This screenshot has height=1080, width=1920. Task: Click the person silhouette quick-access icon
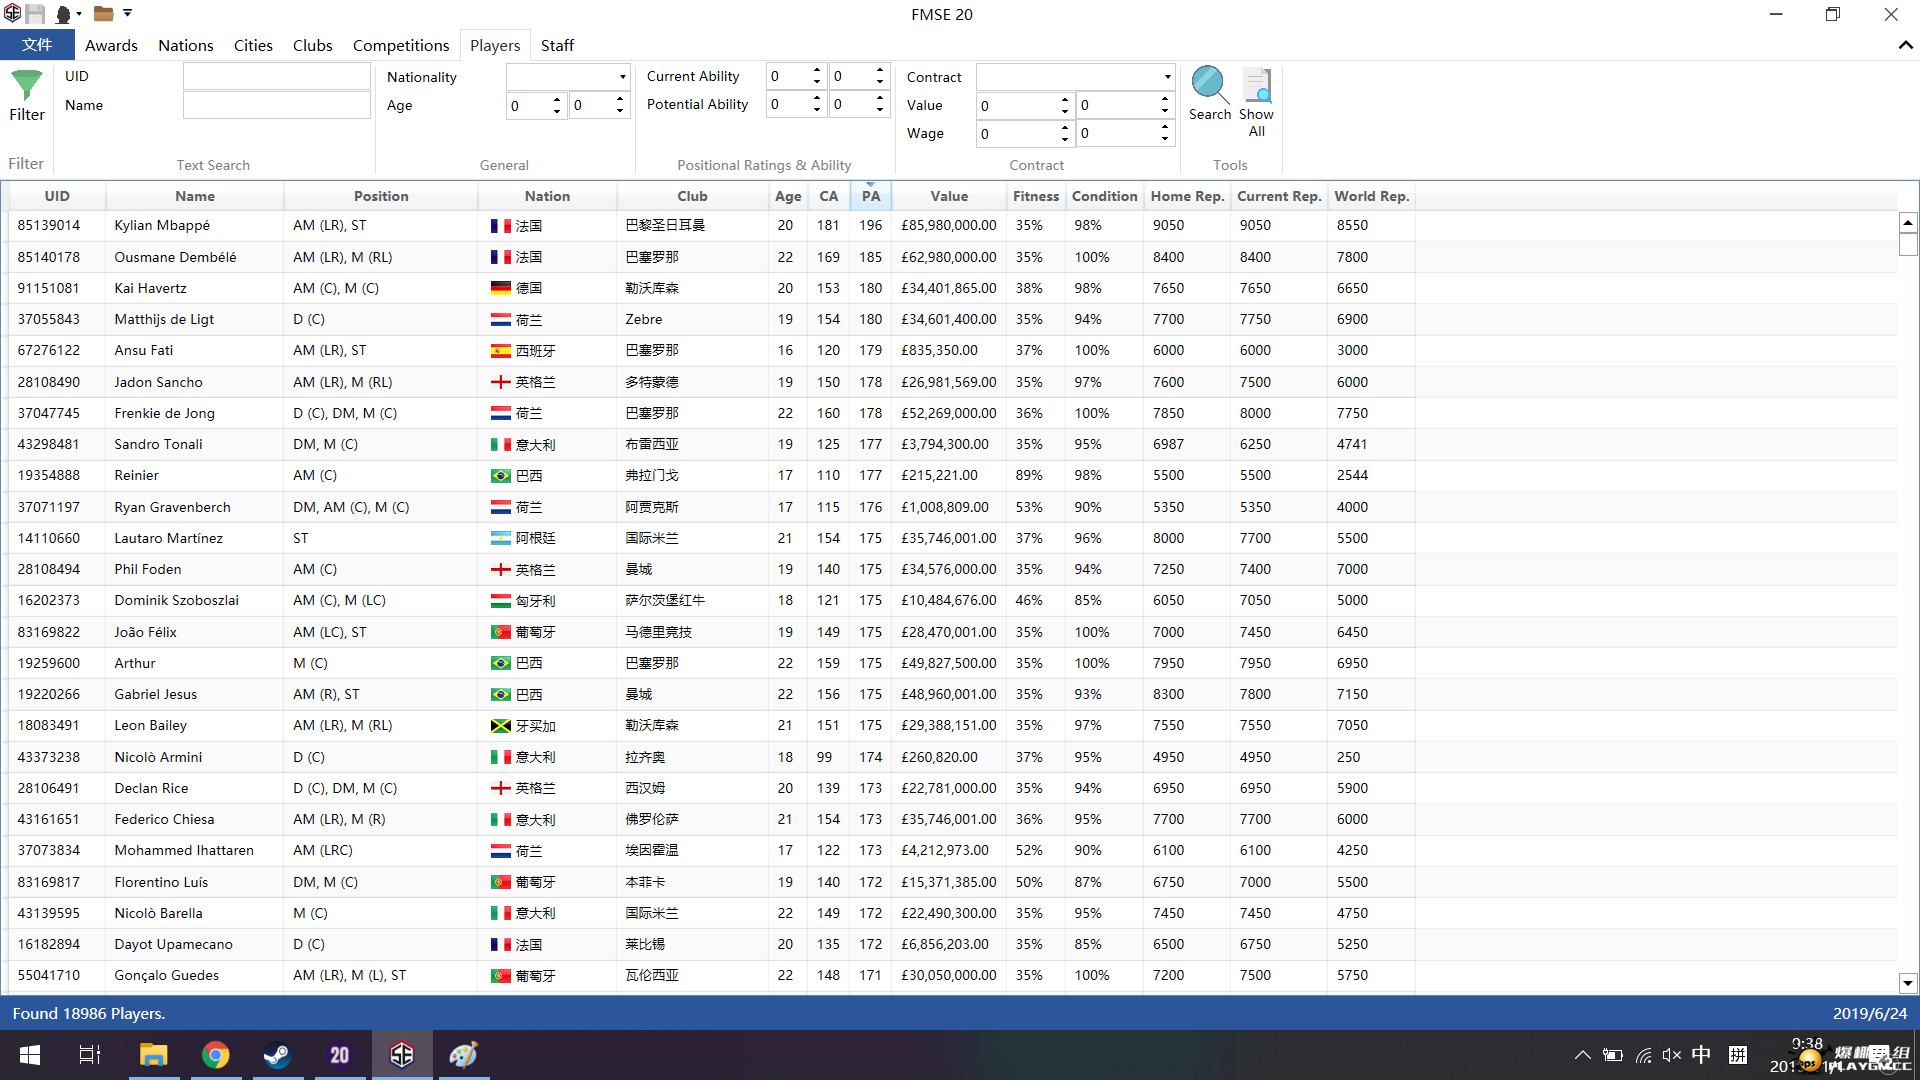coord(63,14)
